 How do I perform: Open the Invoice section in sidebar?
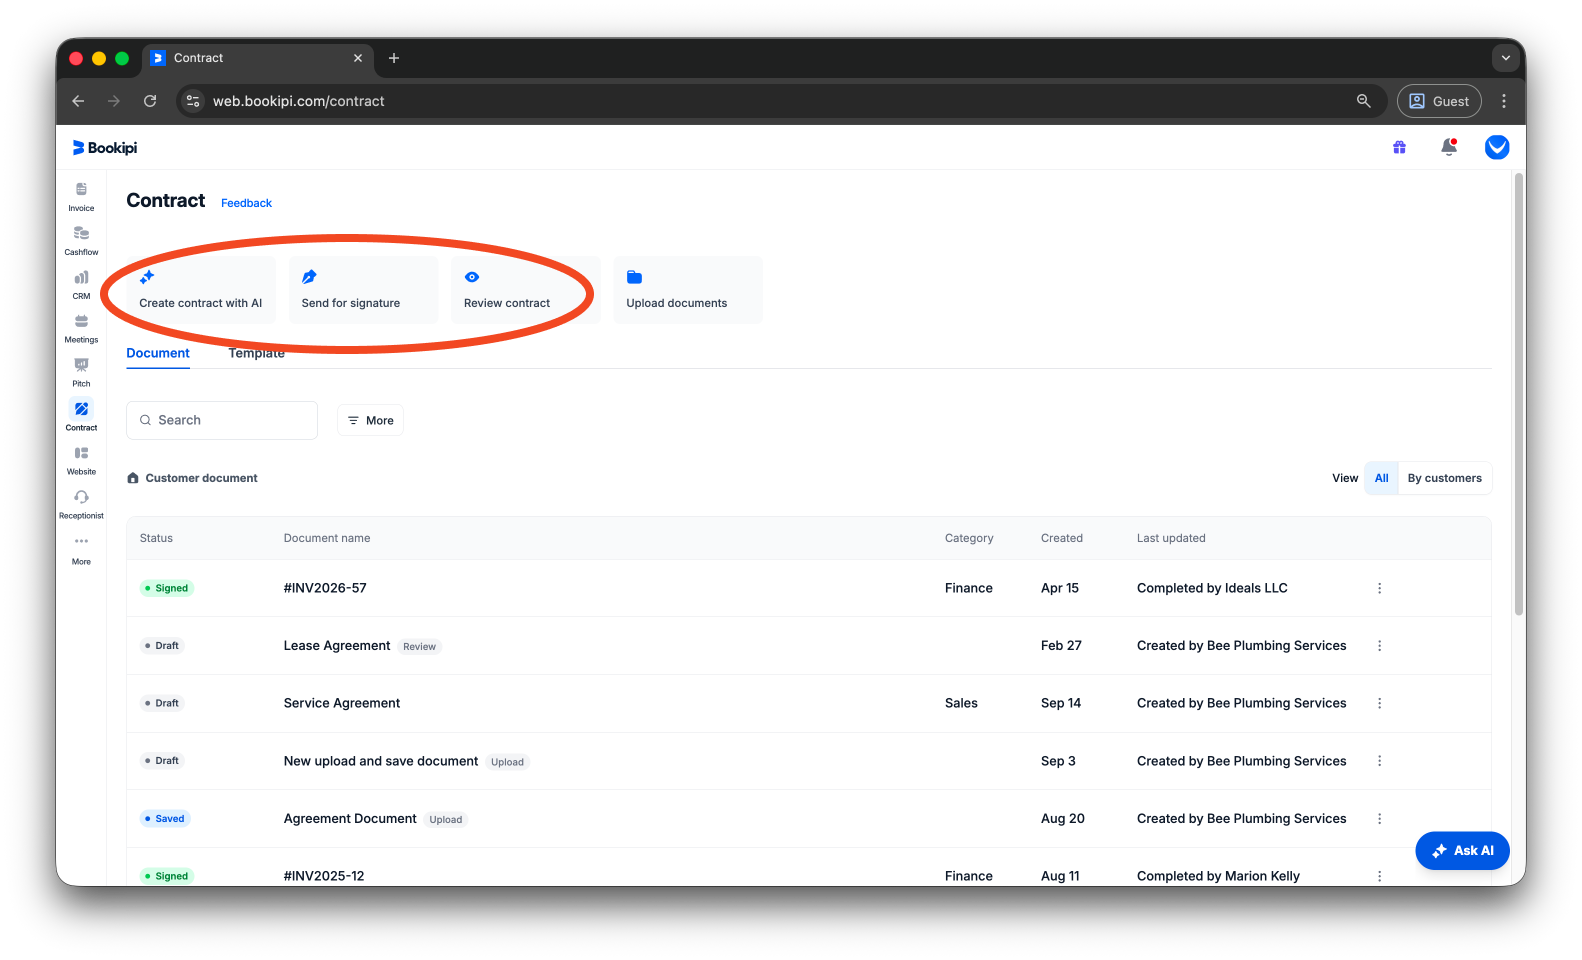point(81,197)
